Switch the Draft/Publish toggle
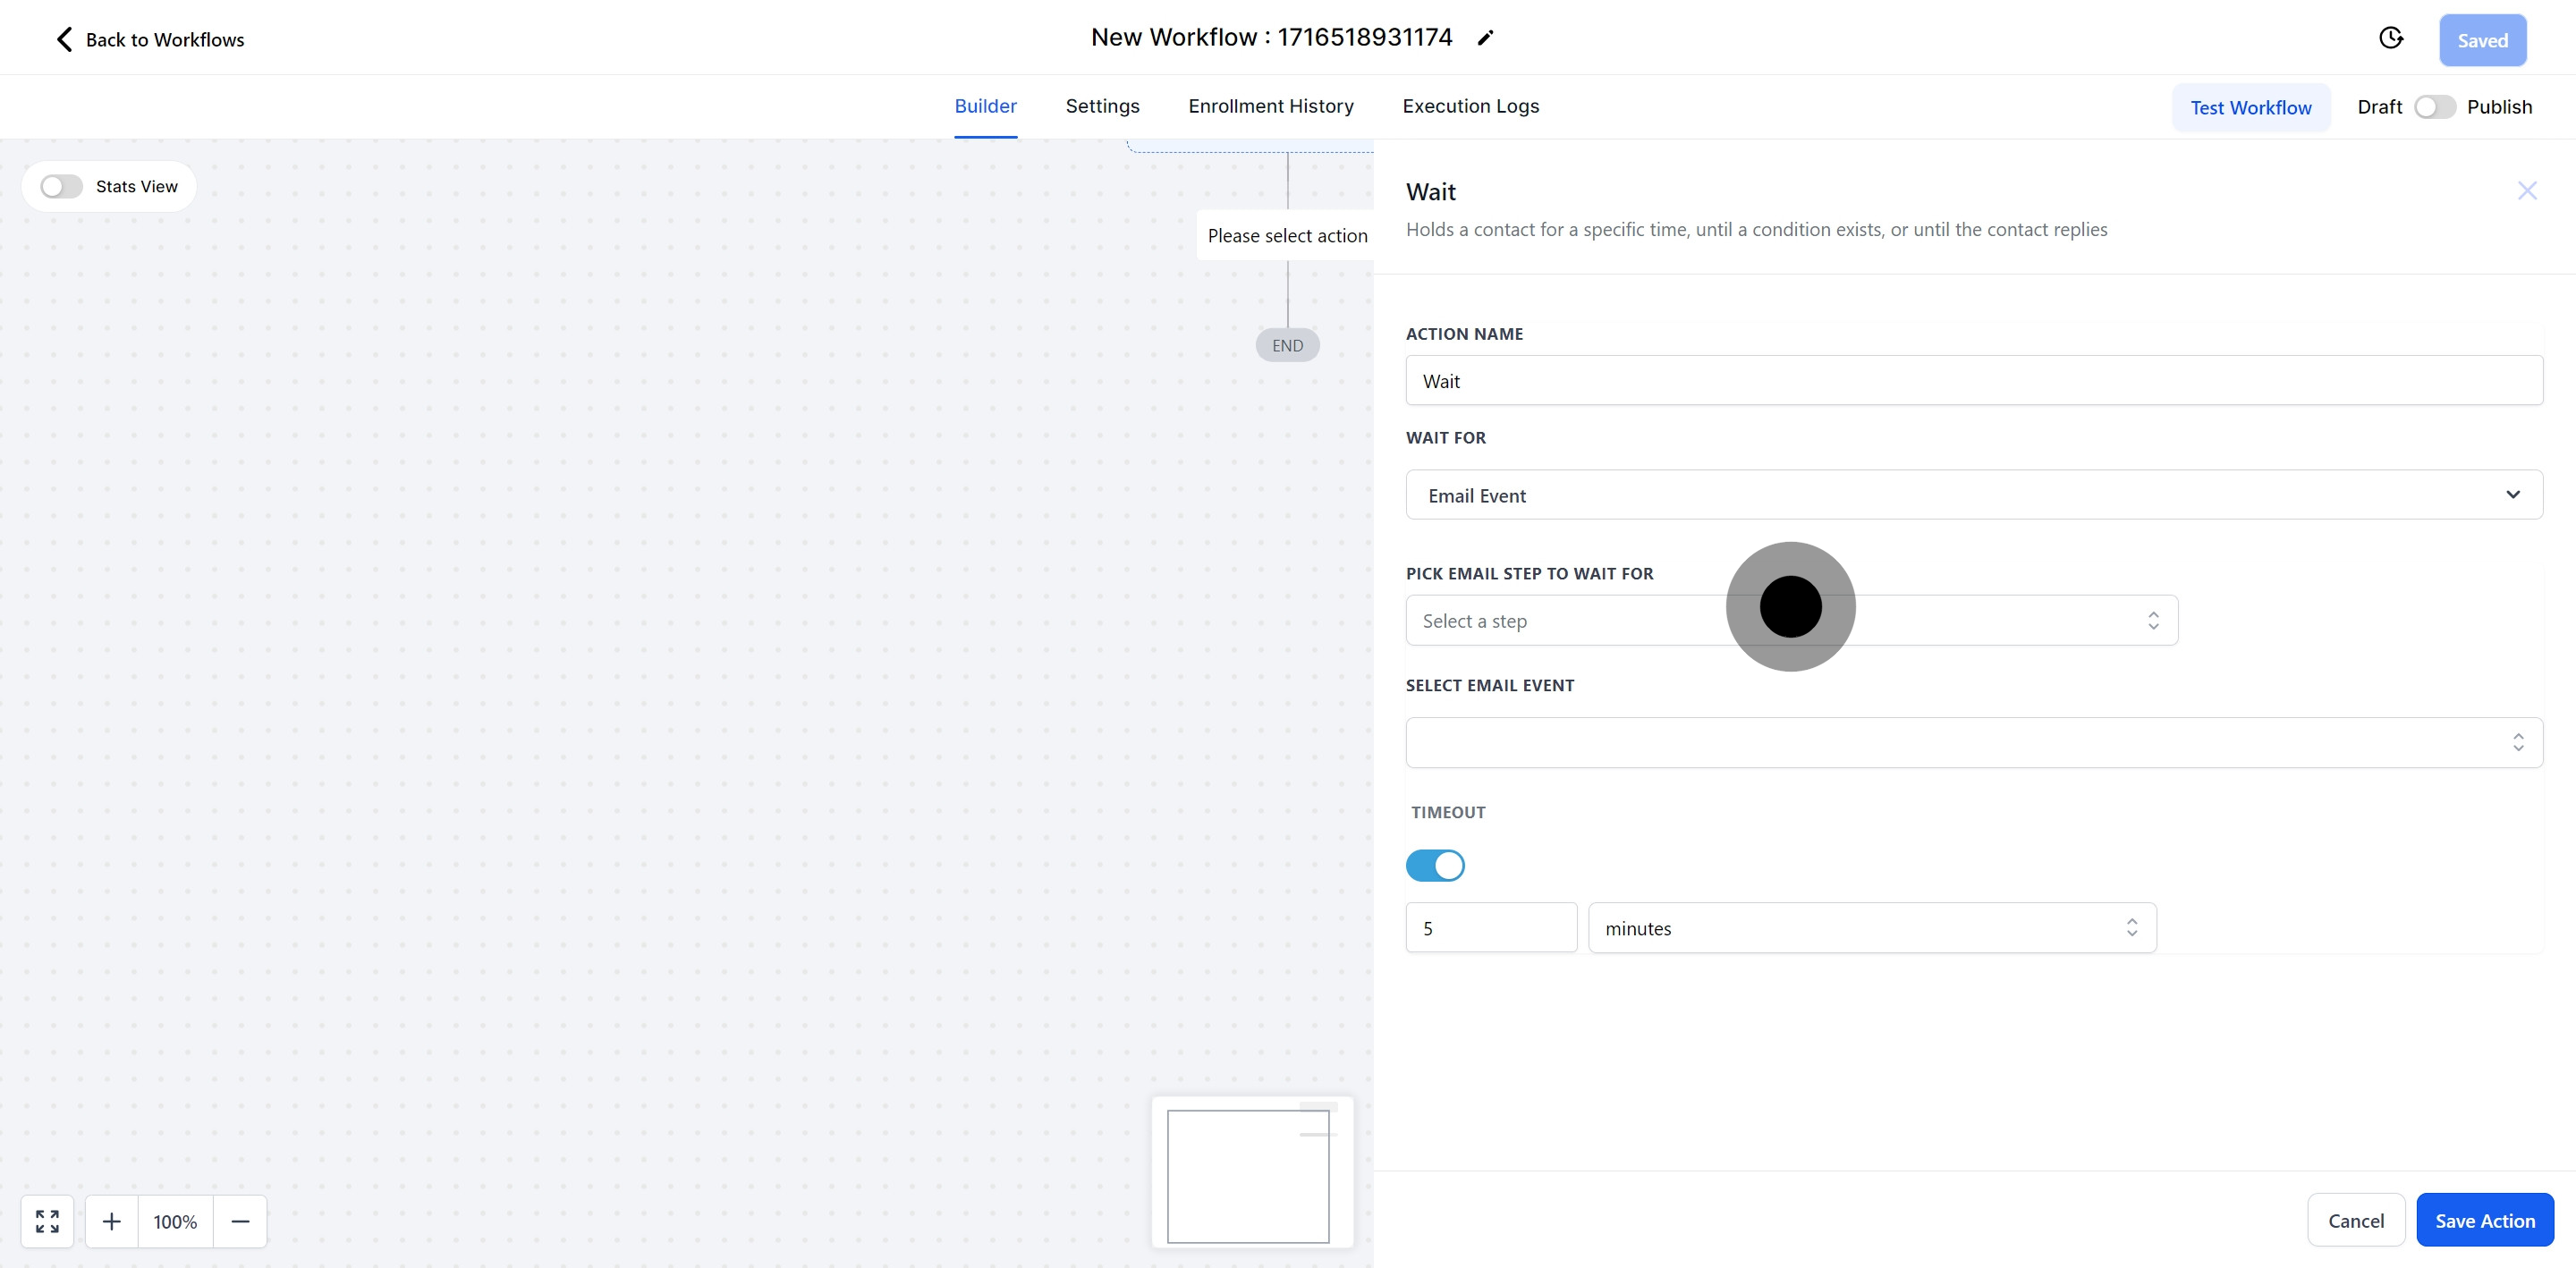Image resolution: width=2576 pixels, height=1268 pixels. 2434,107
